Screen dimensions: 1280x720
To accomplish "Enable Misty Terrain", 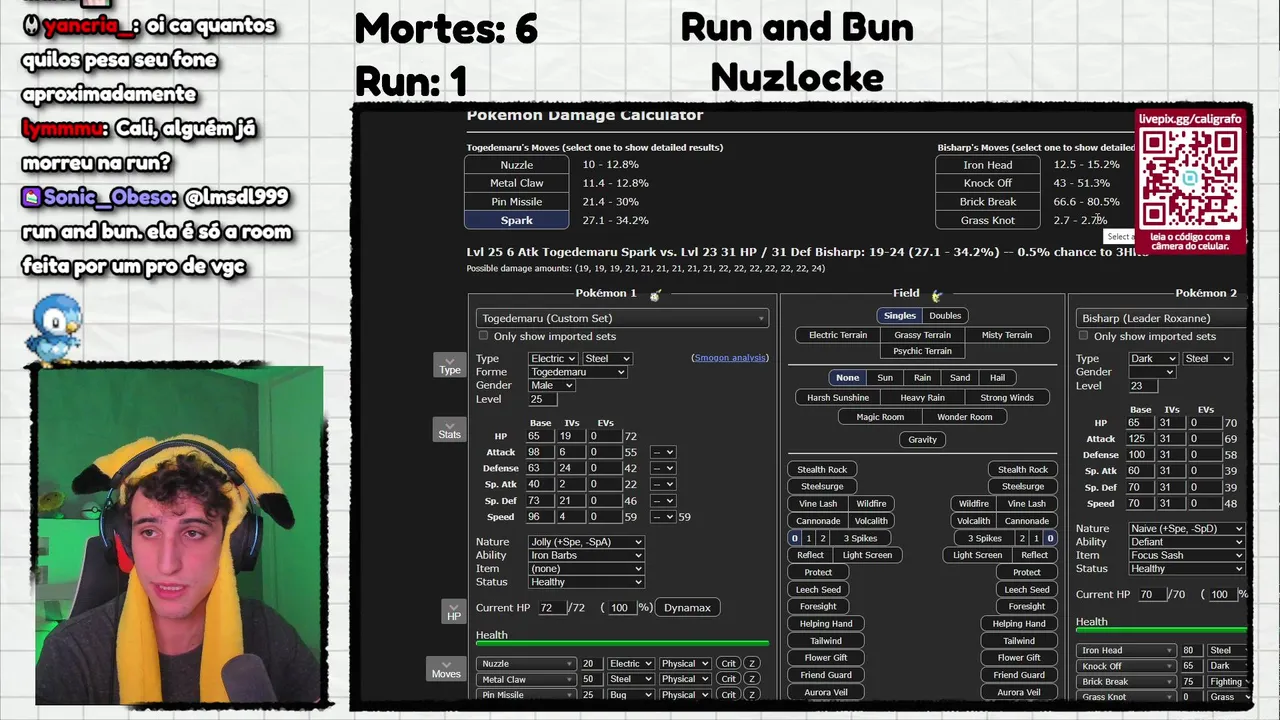I will tap(1006, 335).
